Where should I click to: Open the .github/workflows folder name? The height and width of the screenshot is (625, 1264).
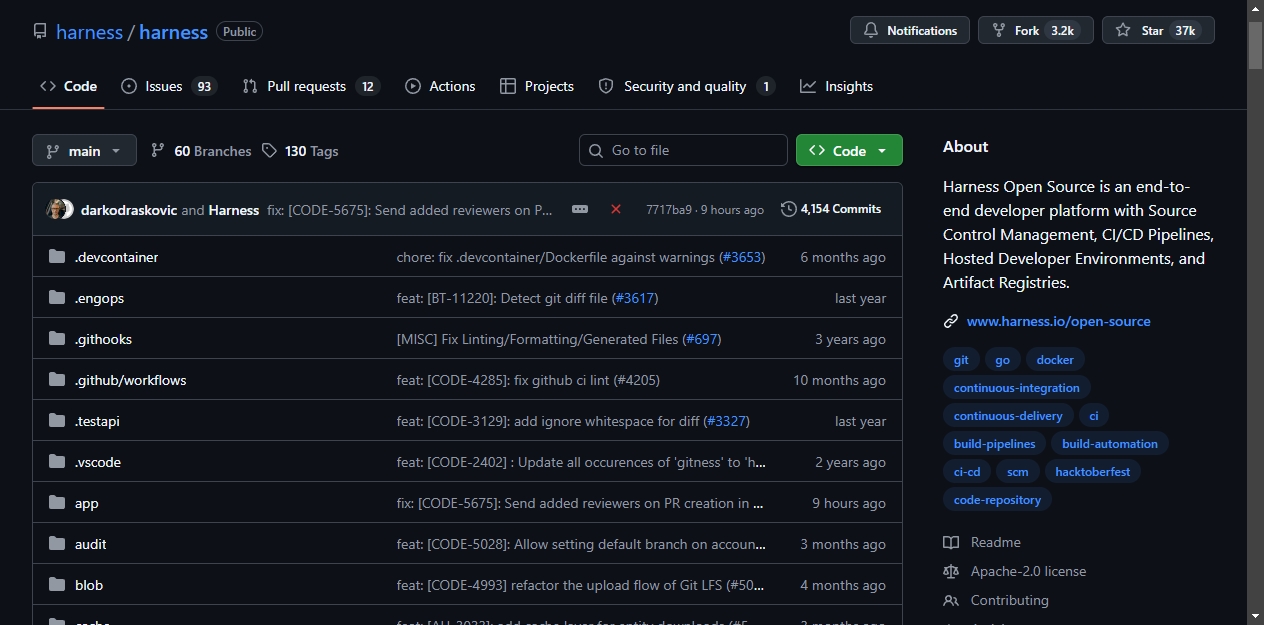click(130, 380)
